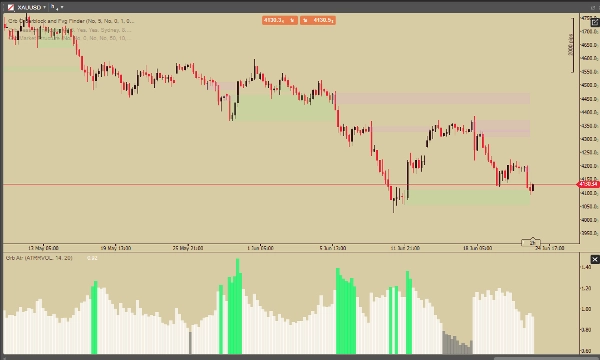Click the red current price label on axis
The image size is (600, 360).
588,185
